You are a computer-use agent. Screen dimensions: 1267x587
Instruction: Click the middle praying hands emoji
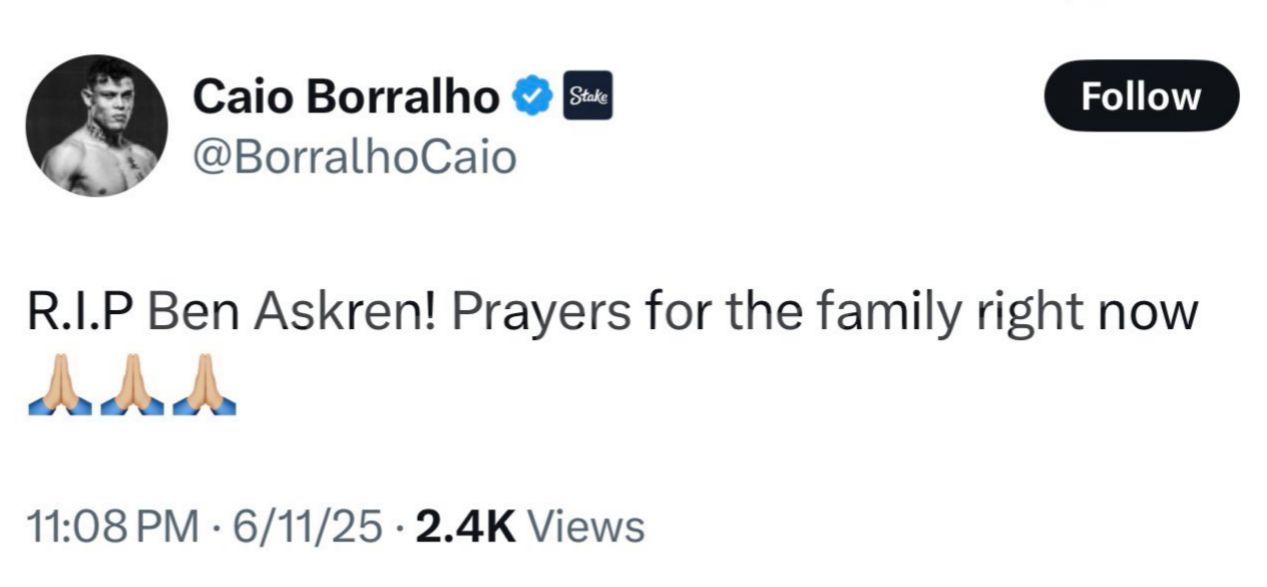tap(131, 385)
